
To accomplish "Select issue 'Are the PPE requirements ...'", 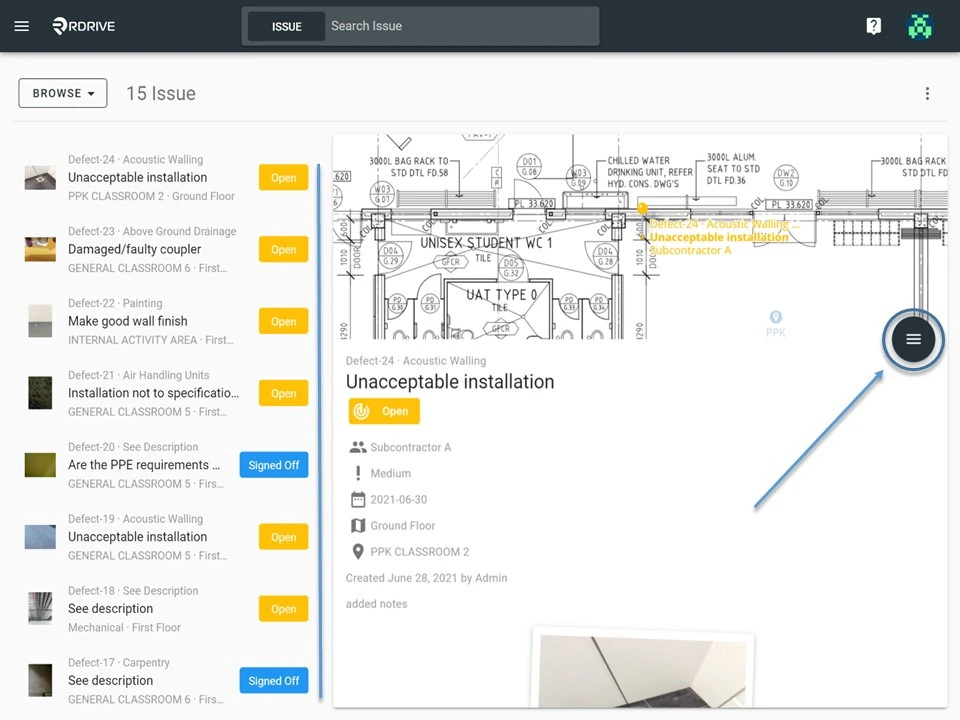I will 144,465.
